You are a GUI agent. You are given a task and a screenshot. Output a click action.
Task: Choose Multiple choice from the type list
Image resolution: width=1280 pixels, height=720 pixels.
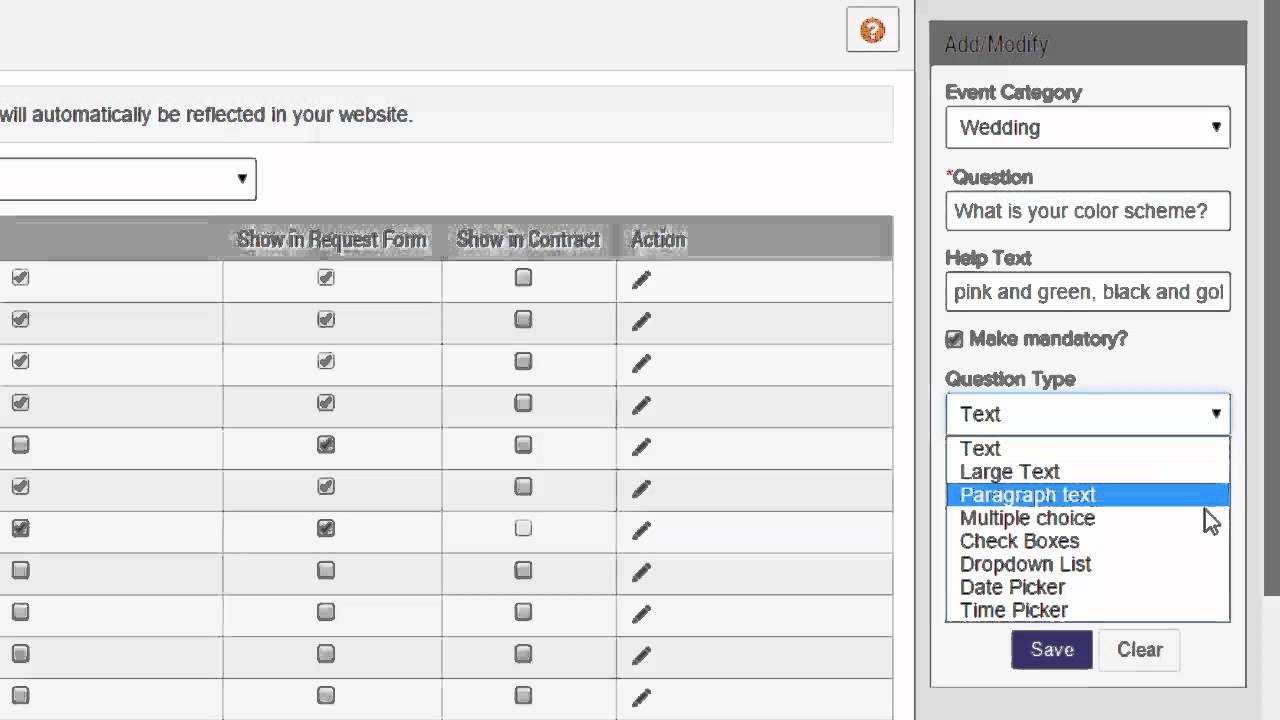[x=1027, y=518]
